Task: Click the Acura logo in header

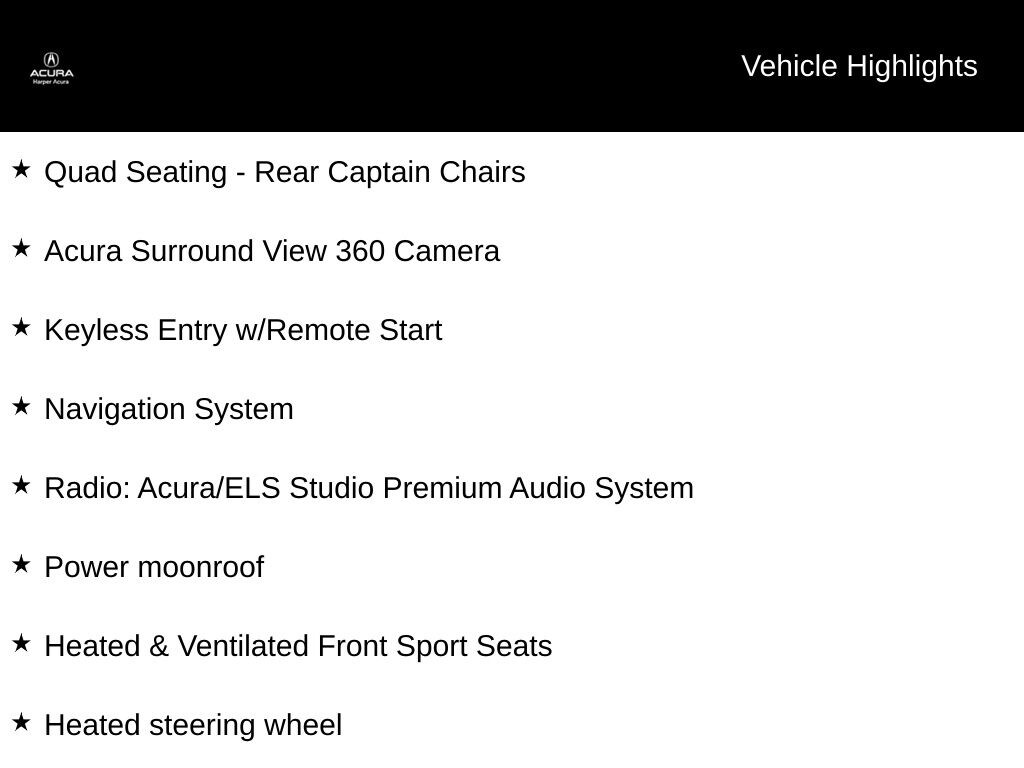Action: pos(52,68)
